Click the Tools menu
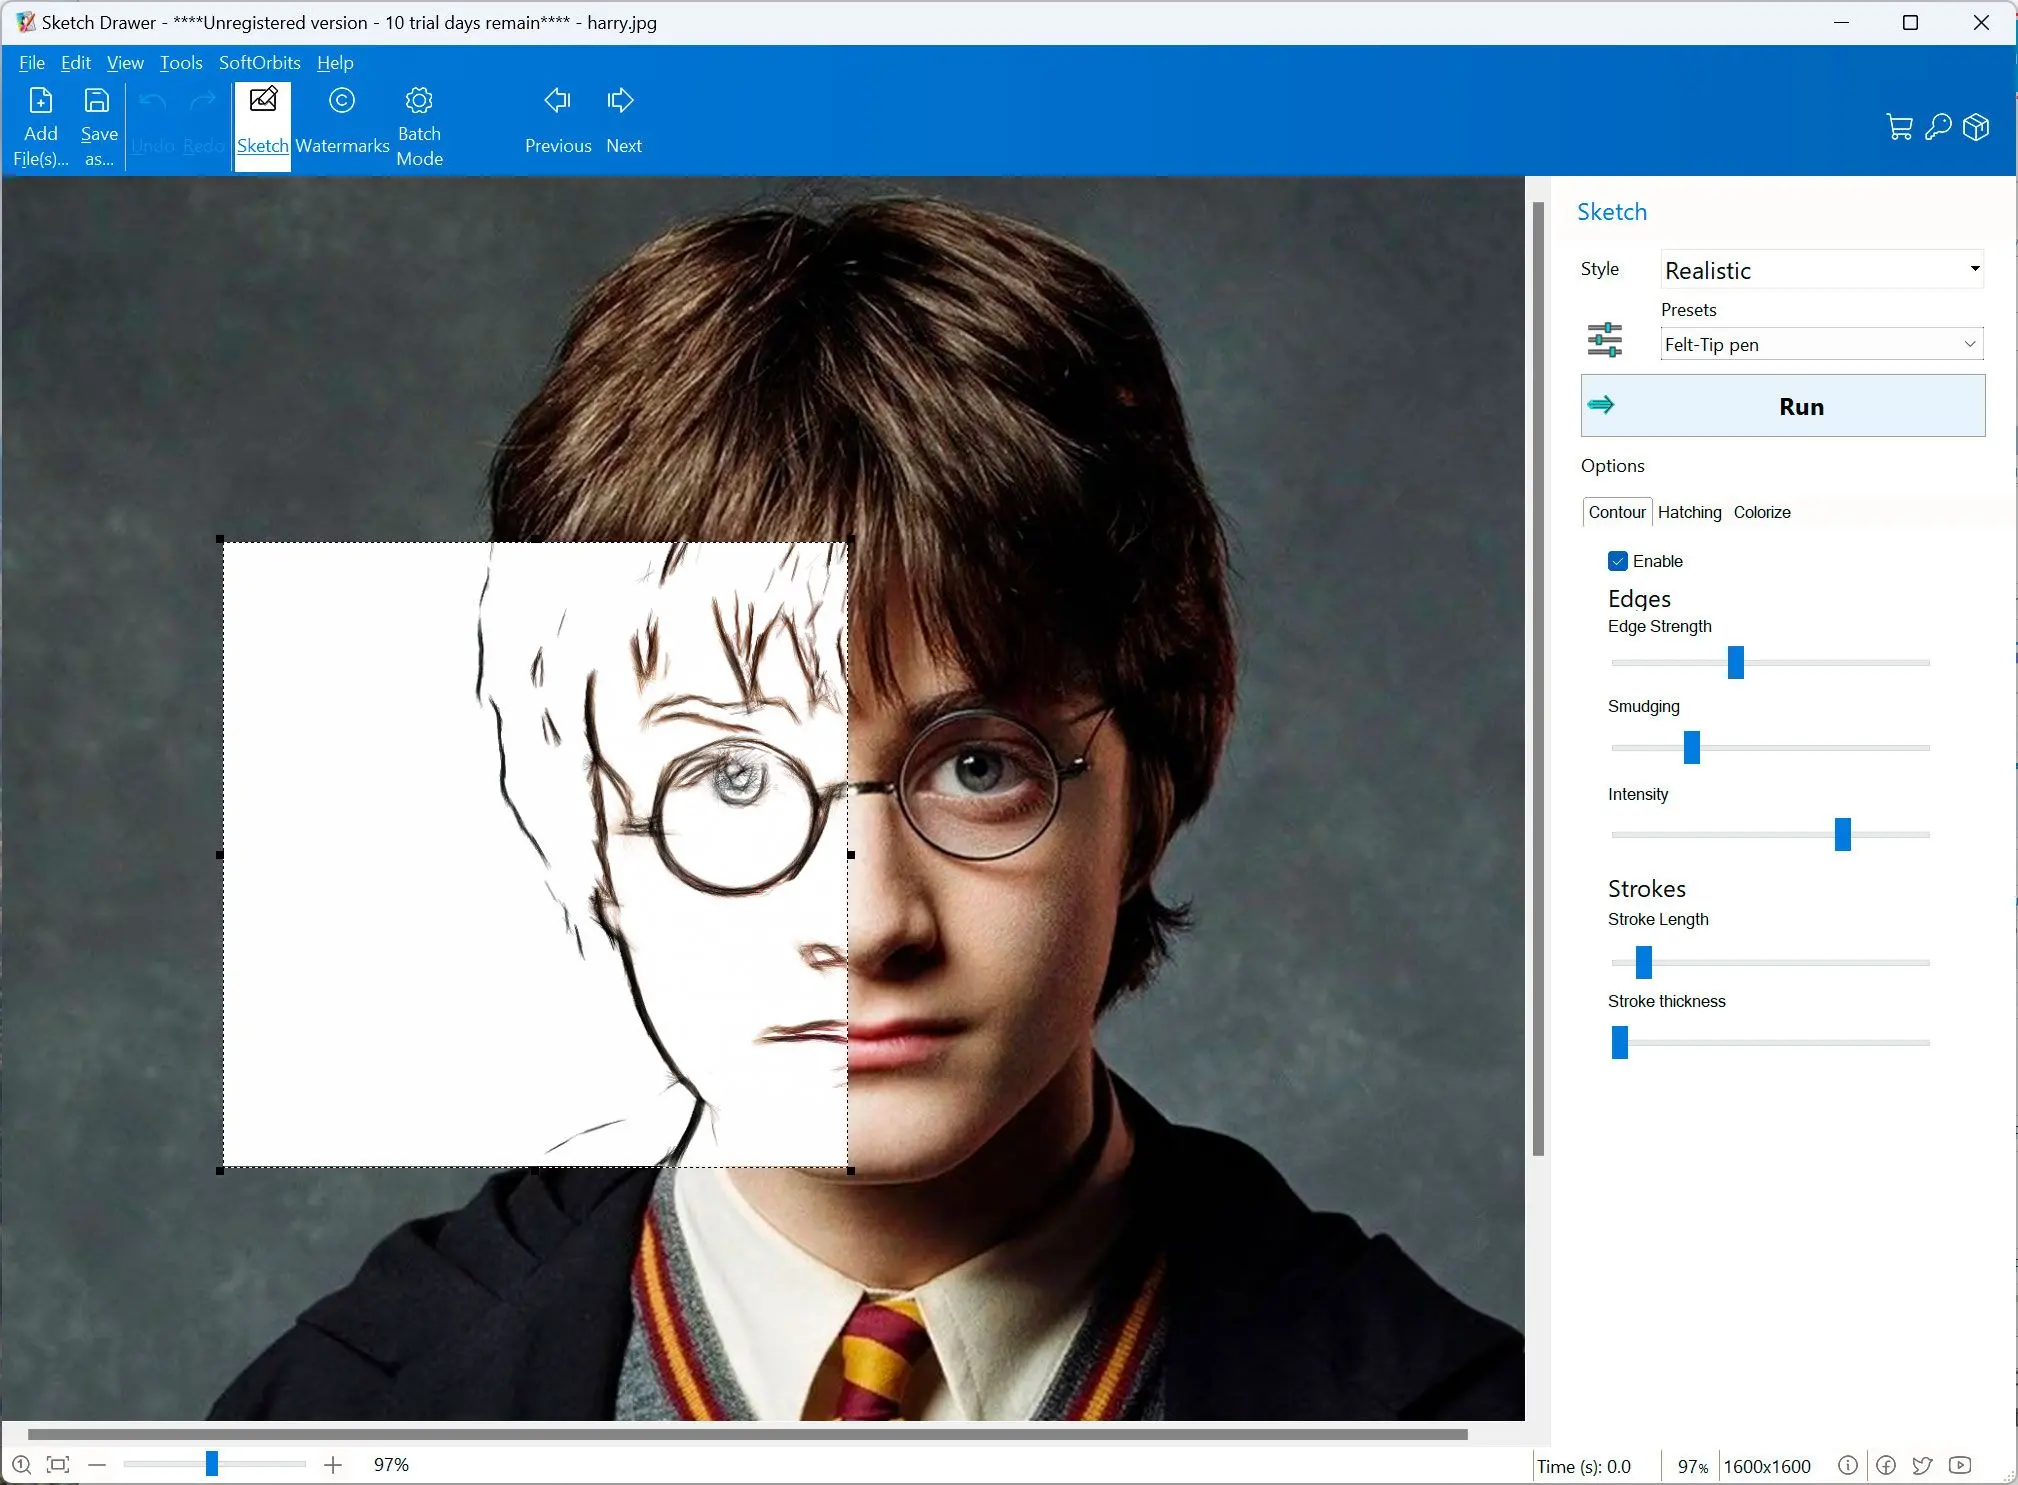 point(177,63)
